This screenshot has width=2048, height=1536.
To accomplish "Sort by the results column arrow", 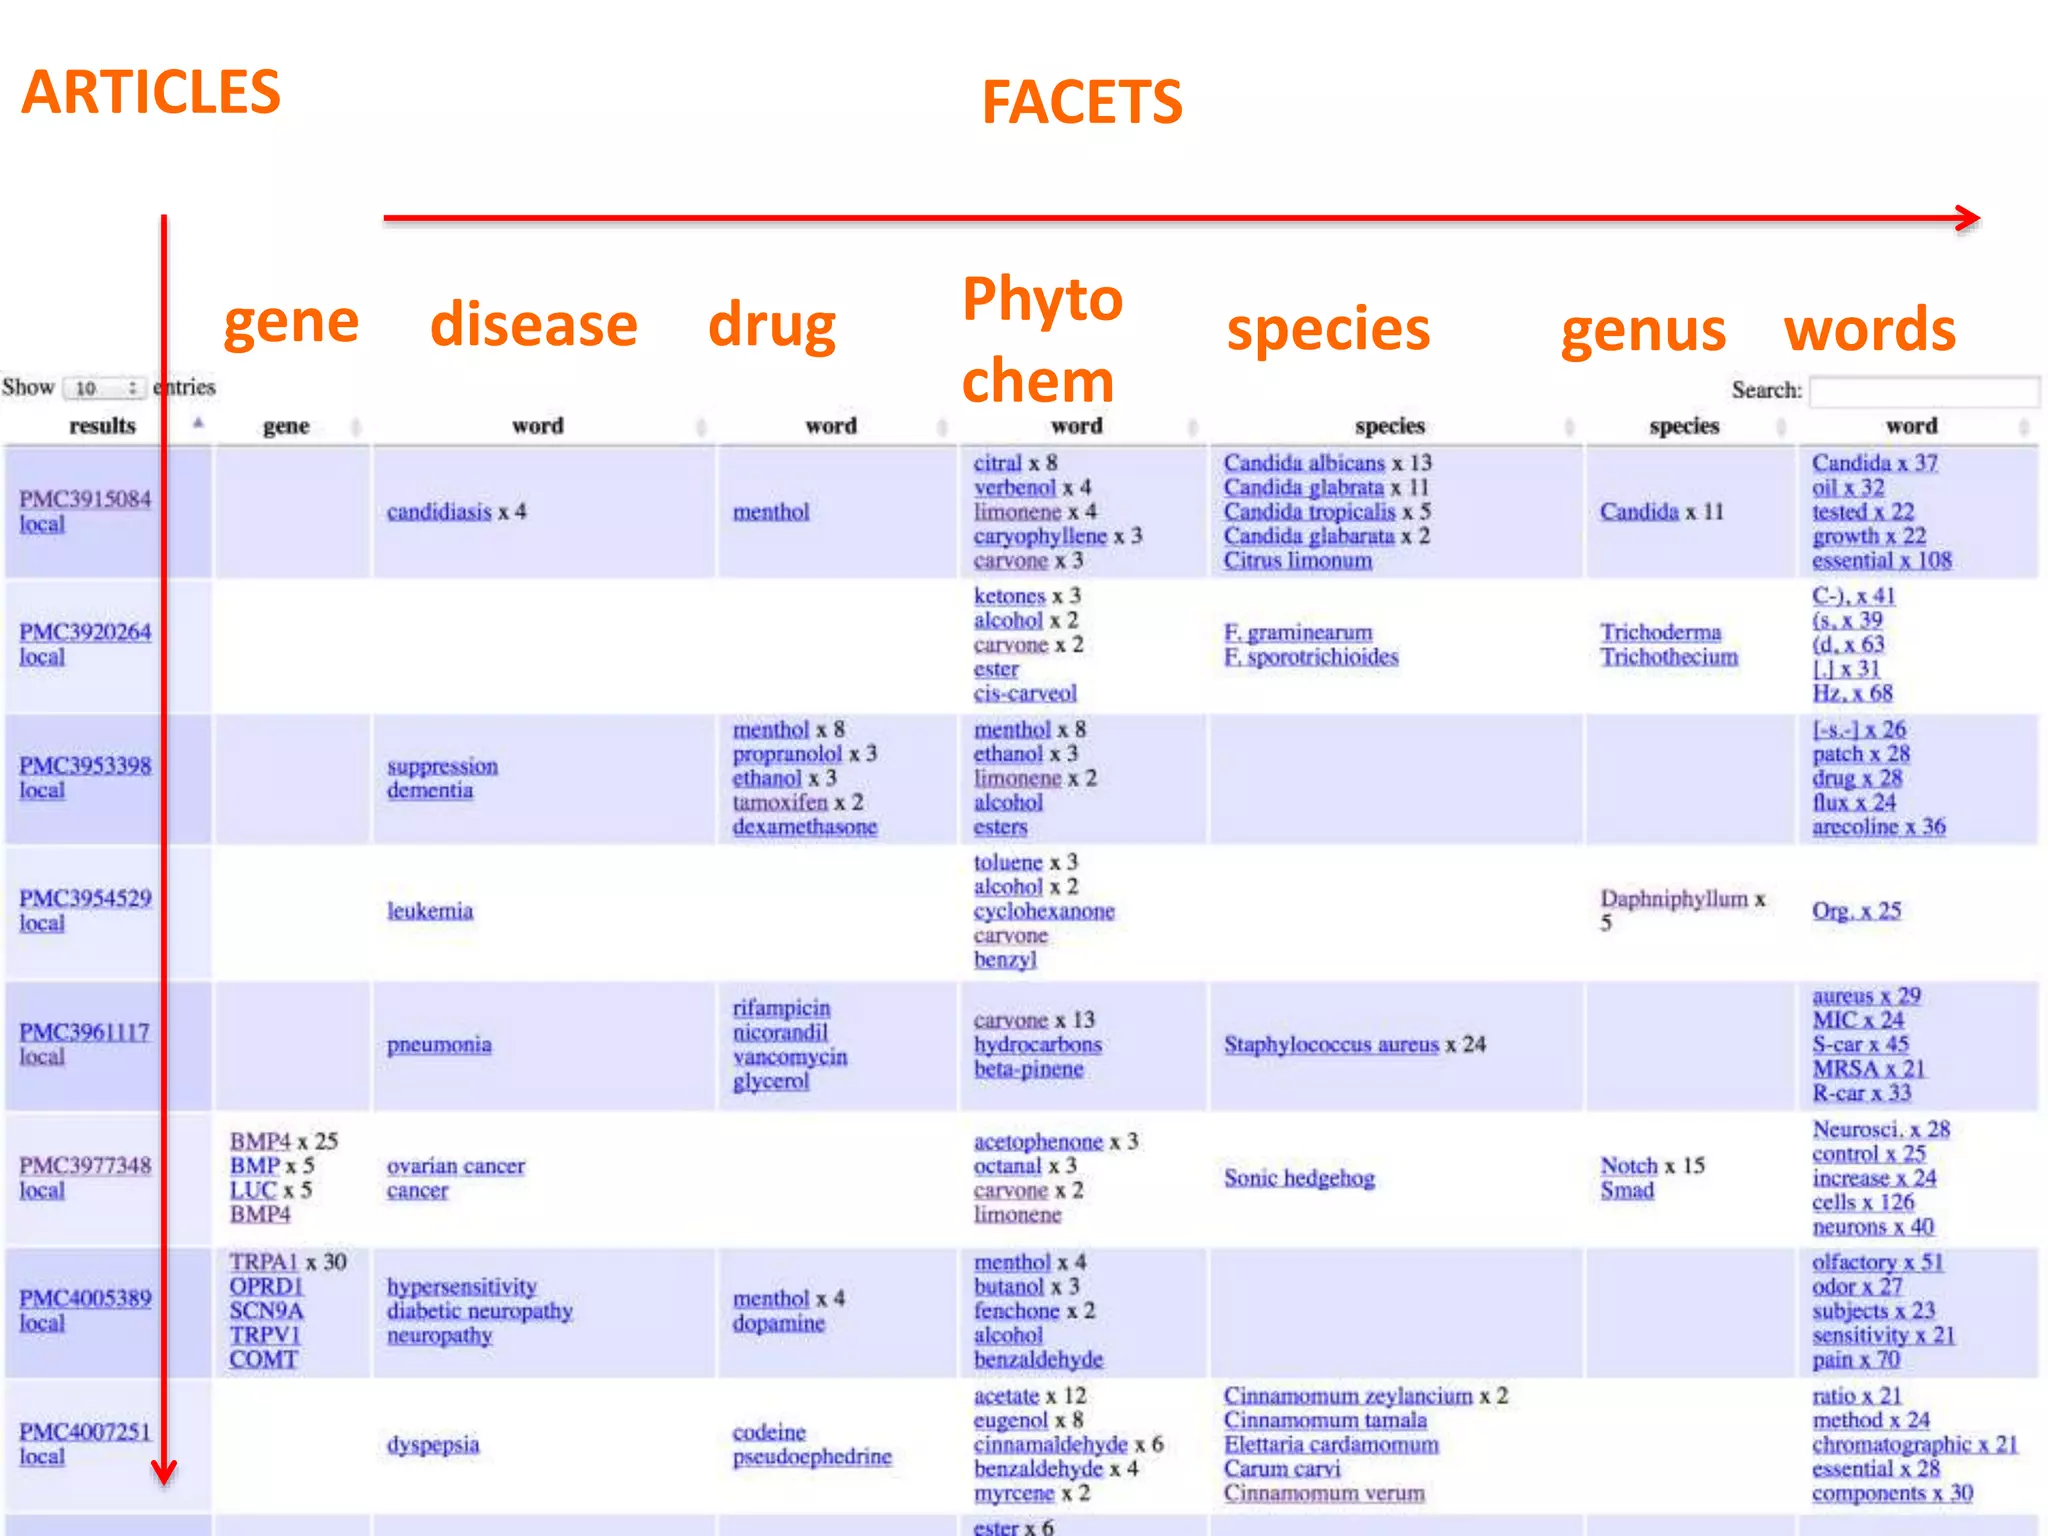I will (198, 424).
